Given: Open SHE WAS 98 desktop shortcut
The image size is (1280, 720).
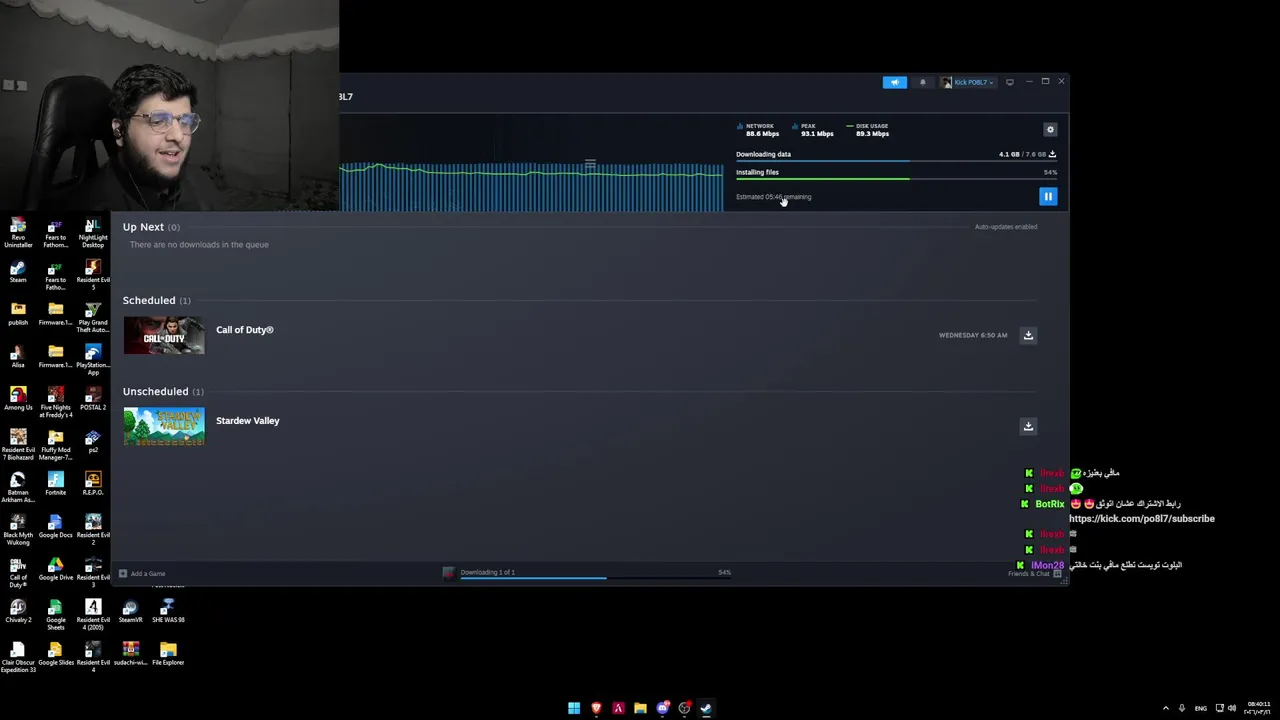Looking at the screenshot, I should tap(168, 611).
